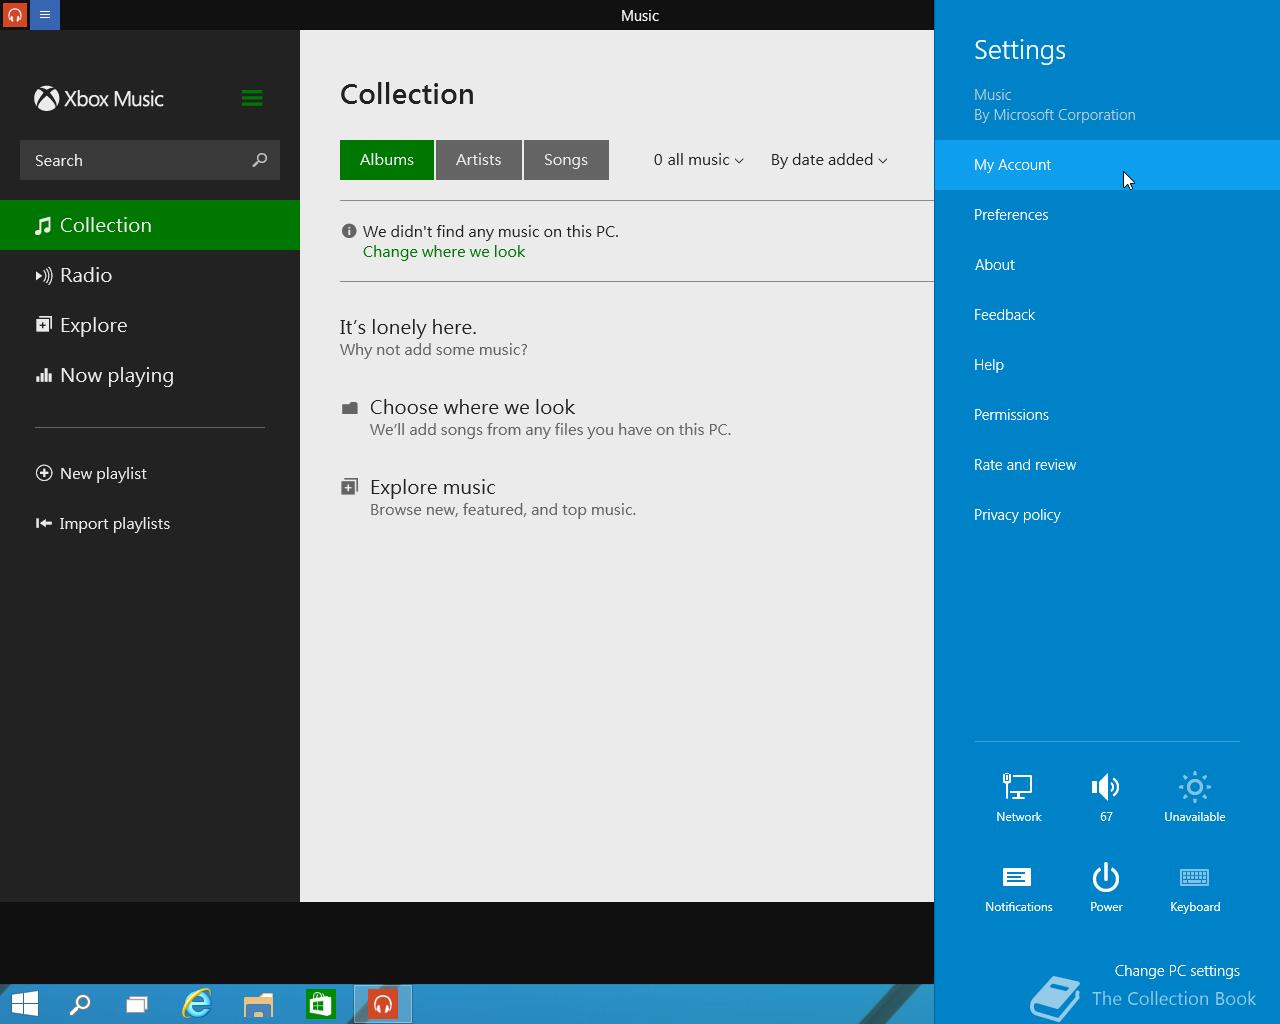Open Internet Explorer from taskbar

click(x=197, y=1004)
